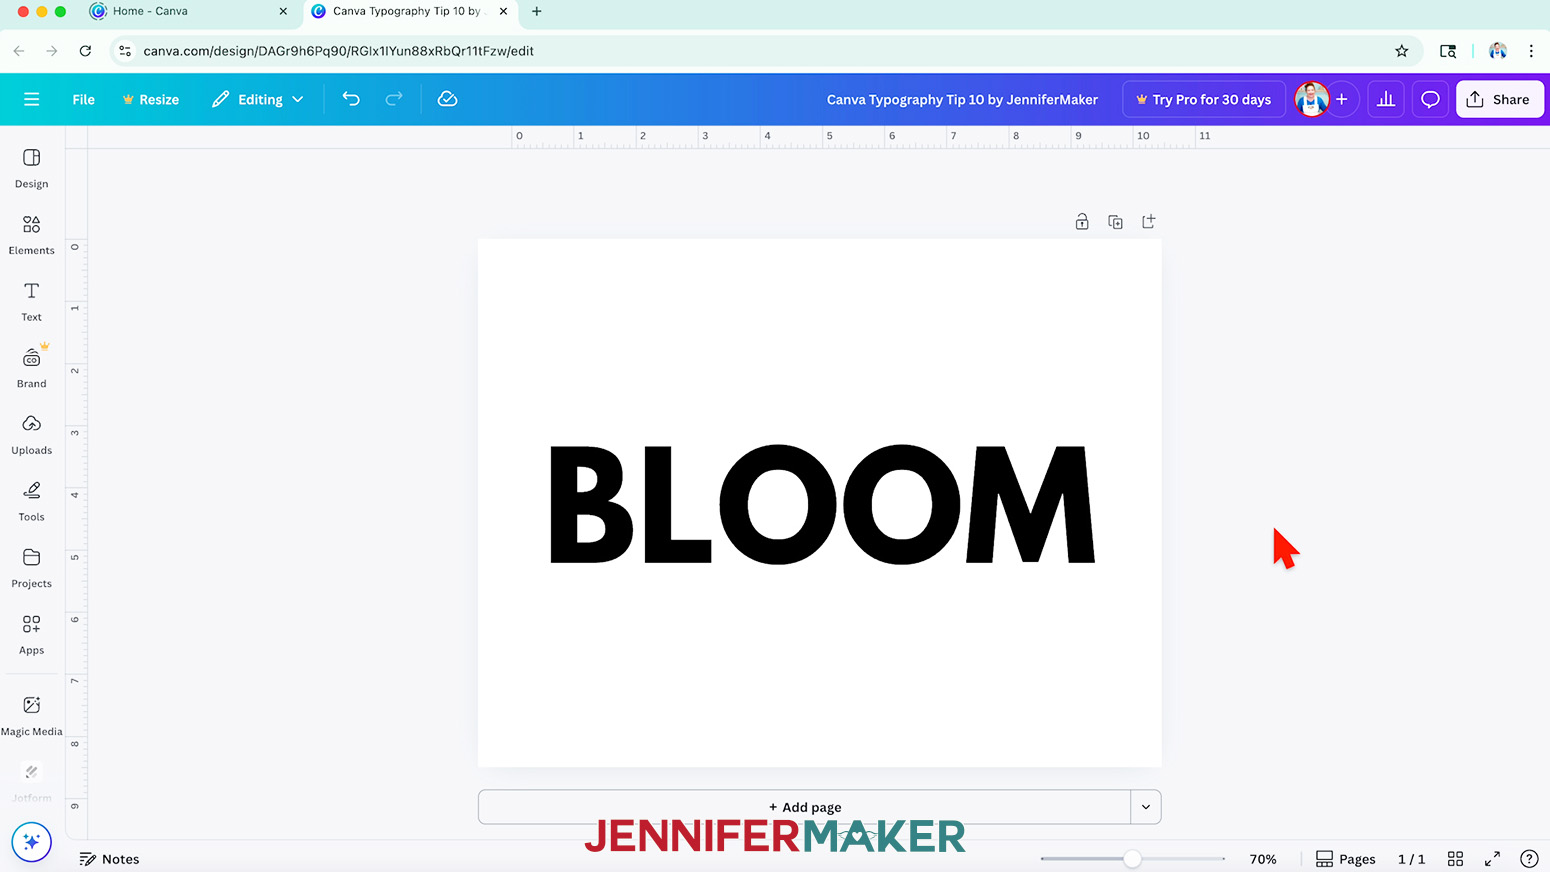
Task: Click the 70% zoom level value
Action: click(x=1263, y=859)
